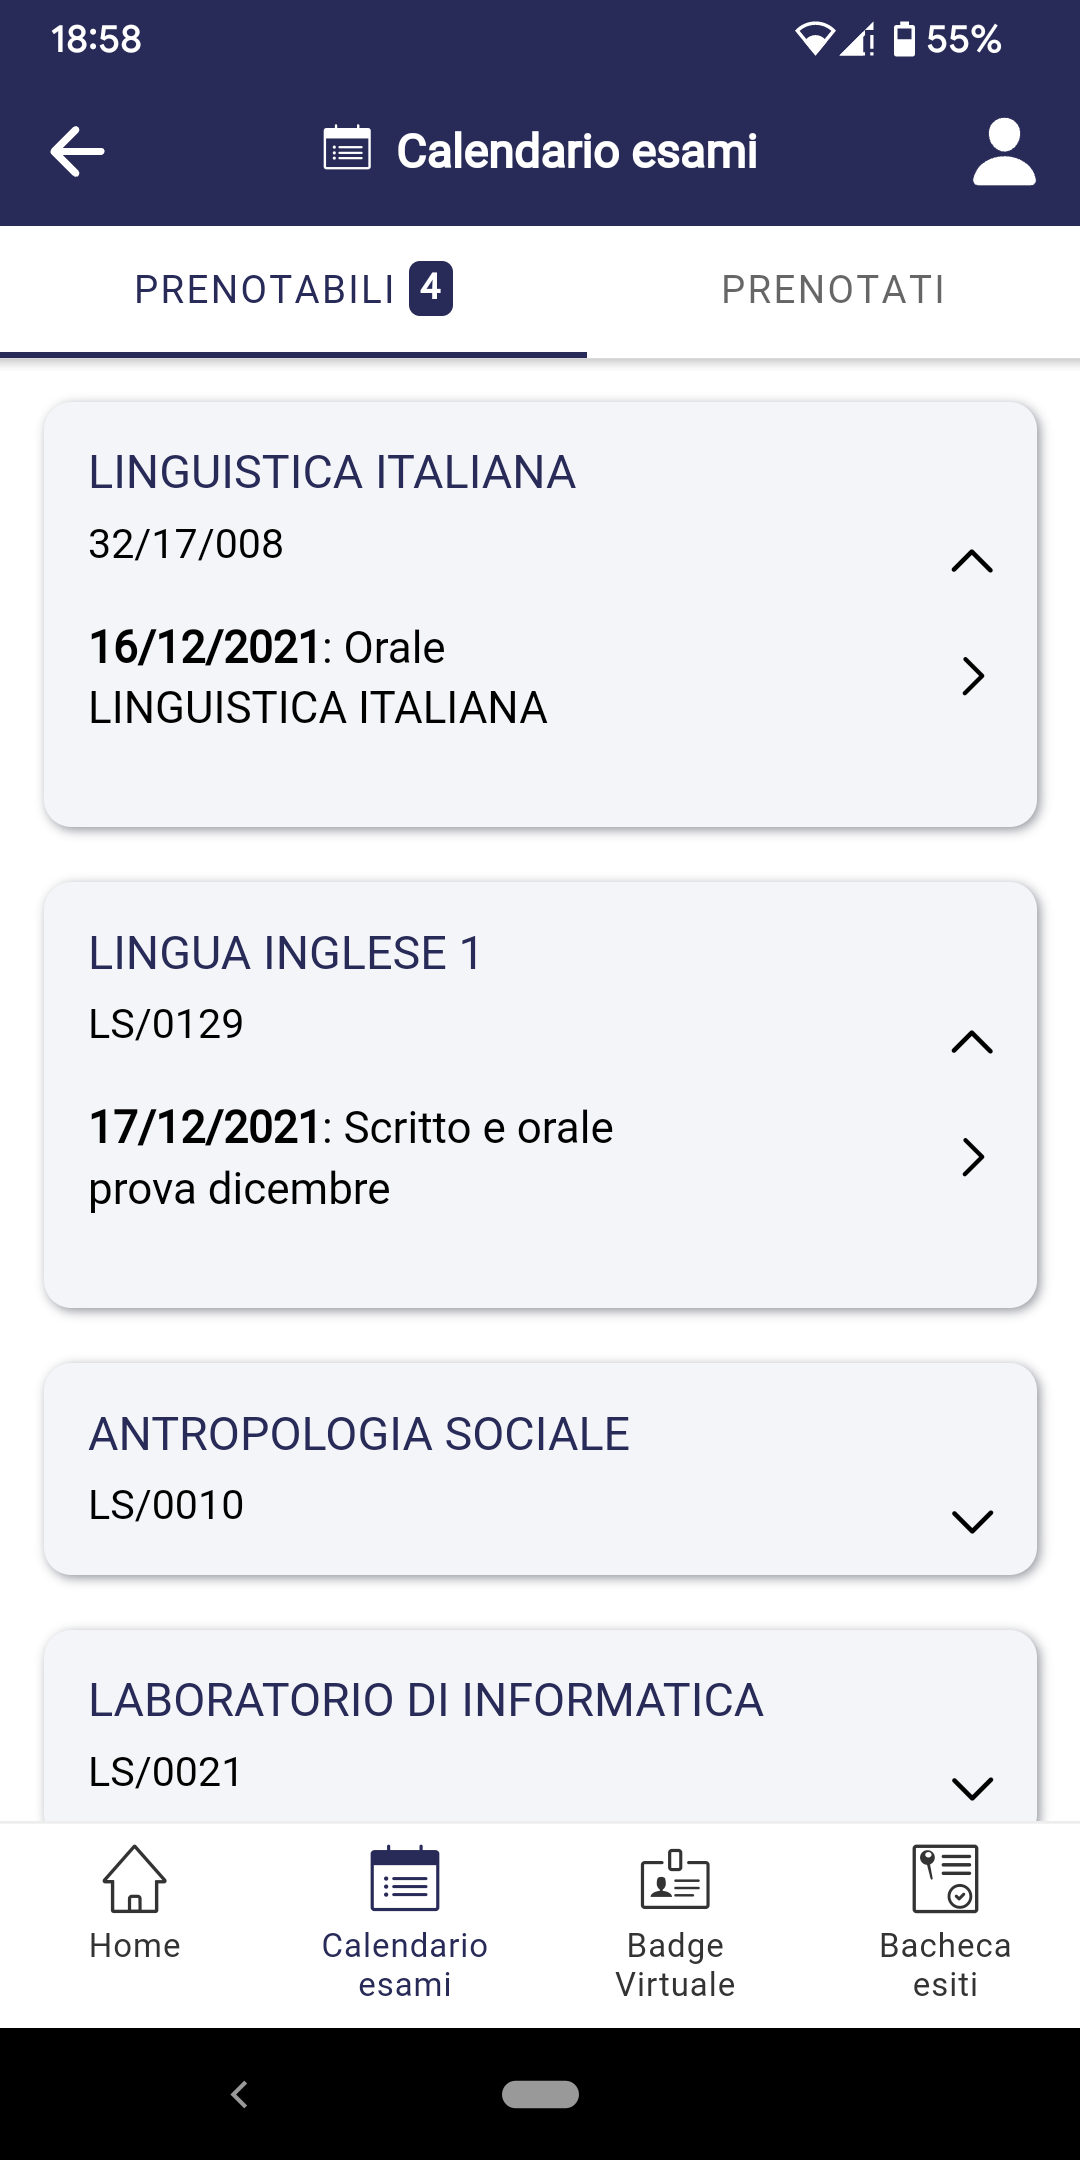Select the Prenotabili tab

click(x=293, y=290)
